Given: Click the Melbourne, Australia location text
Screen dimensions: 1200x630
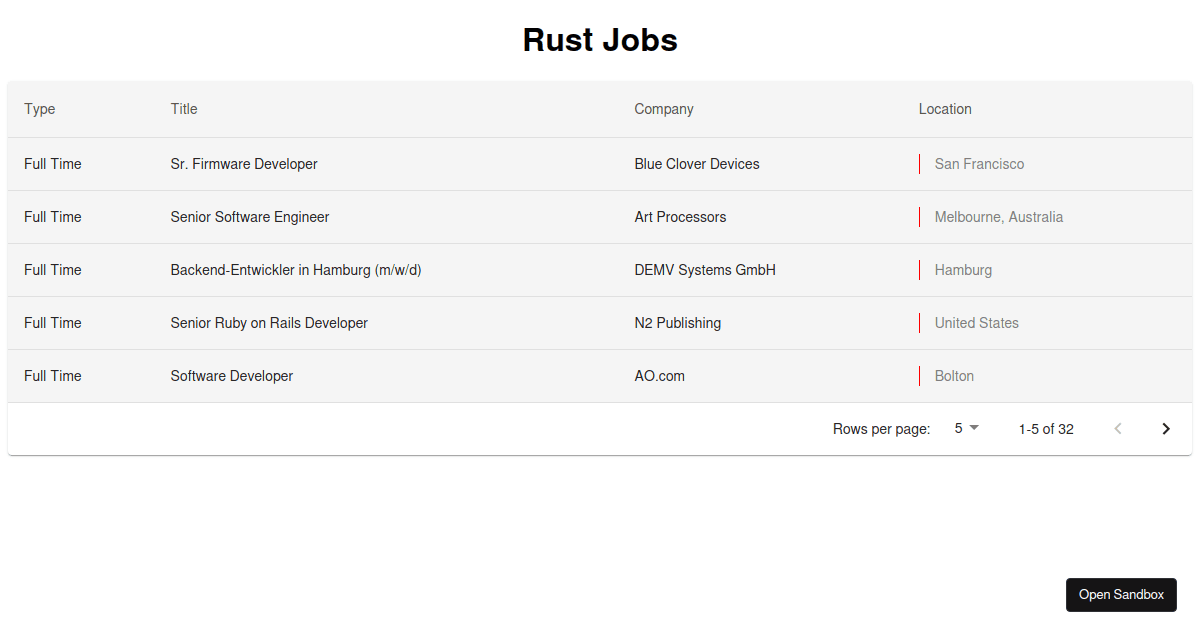Looking at the screenshot, I should click(998, 217).
